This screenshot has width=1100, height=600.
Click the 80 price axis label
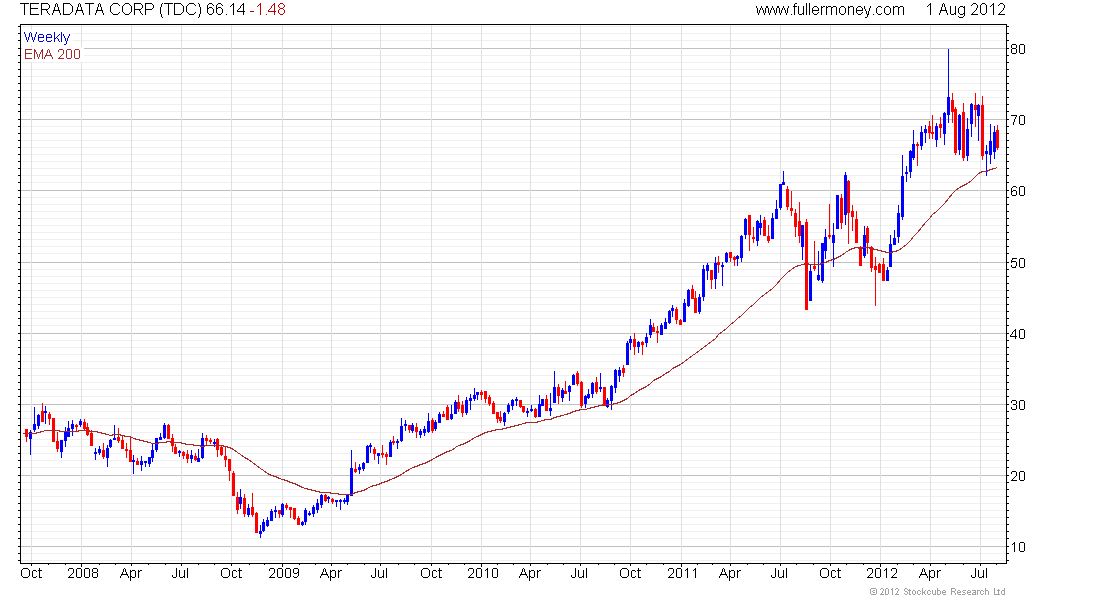point(1018,49)
